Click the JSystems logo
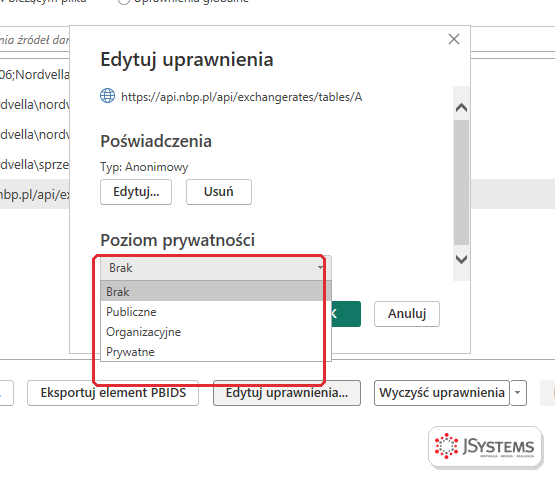The image size is (555, 480). pos(485,447)
